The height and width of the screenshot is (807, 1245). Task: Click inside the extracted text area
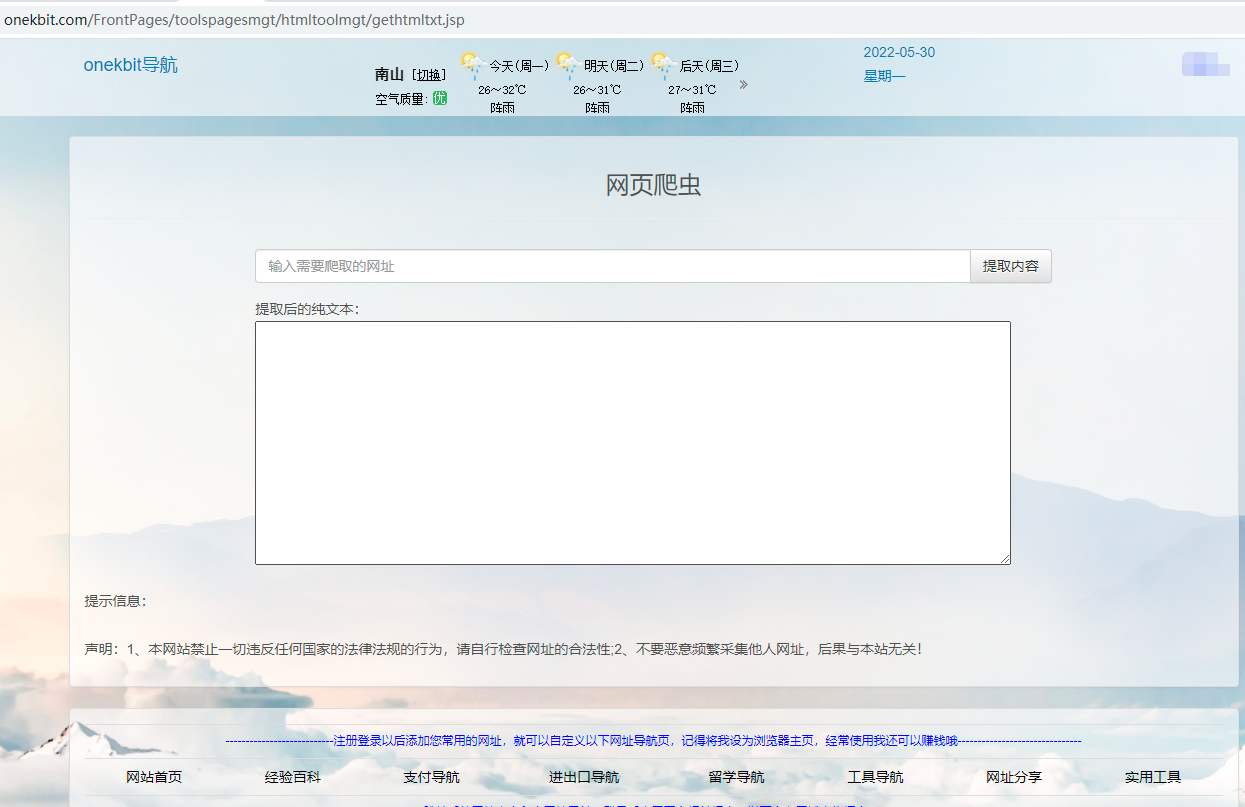(x=632, y=442)
